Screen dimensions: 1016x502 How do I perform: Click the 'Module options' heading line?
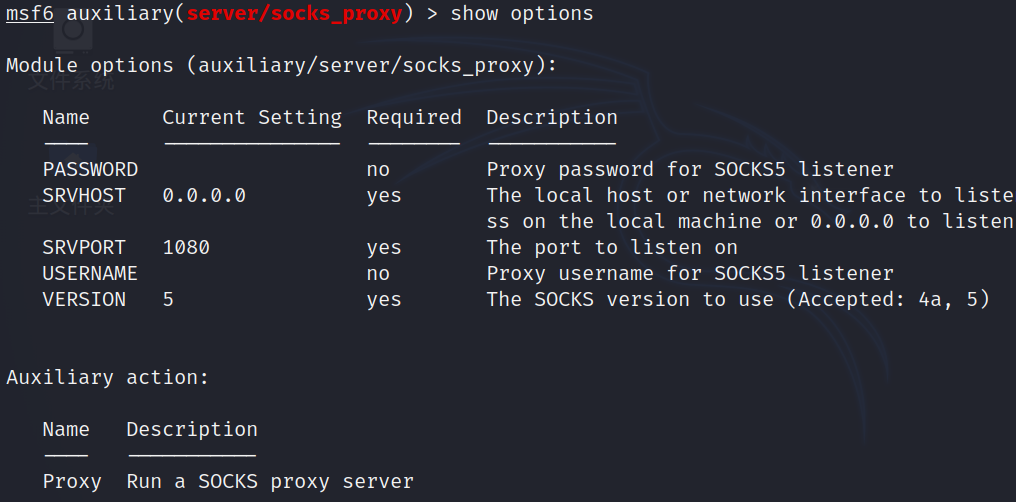[281, 65]
